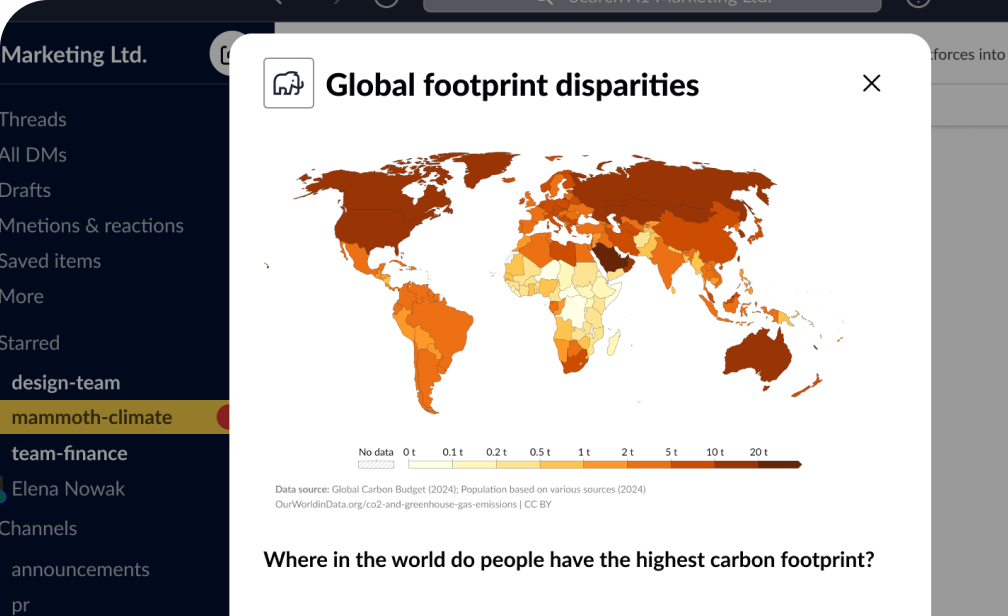Screen dimensions: 1008x616
Task: Click the Data source Global Carbon Budget text
Action: [460, 489]
